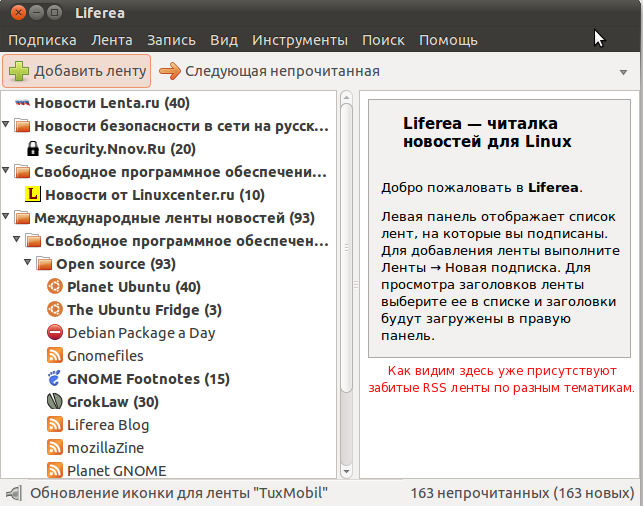Click the Liferea Blog RSS icon

click(x=55, y=424)
